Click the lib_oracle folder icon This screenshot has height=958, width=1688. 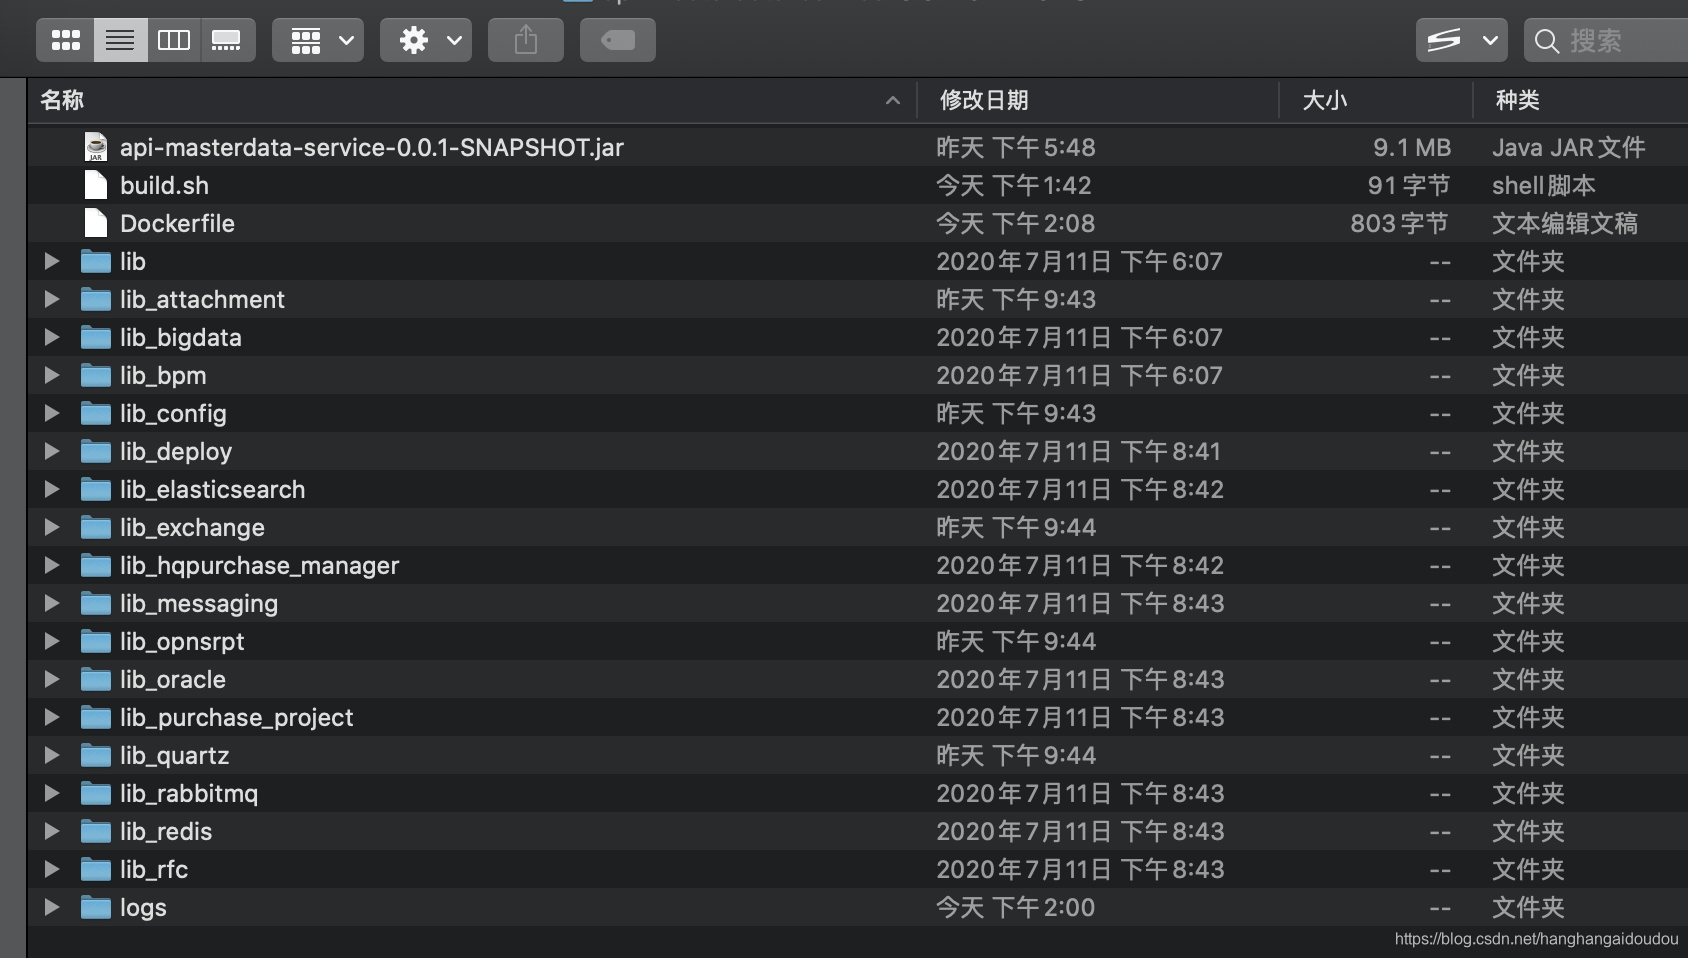(x=96, y=679)
